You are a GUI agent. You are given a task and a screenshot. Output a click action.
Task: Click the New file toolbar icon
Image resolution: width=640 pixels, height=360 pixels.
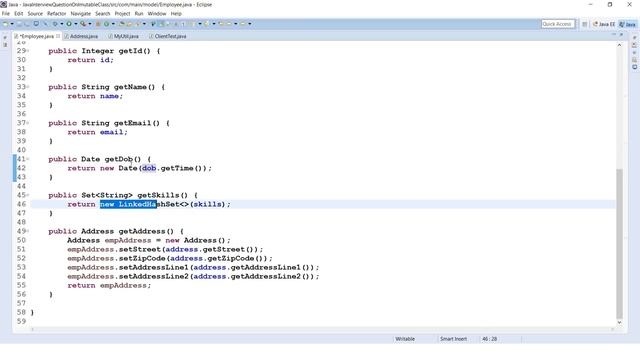click(x=5, y=24)
